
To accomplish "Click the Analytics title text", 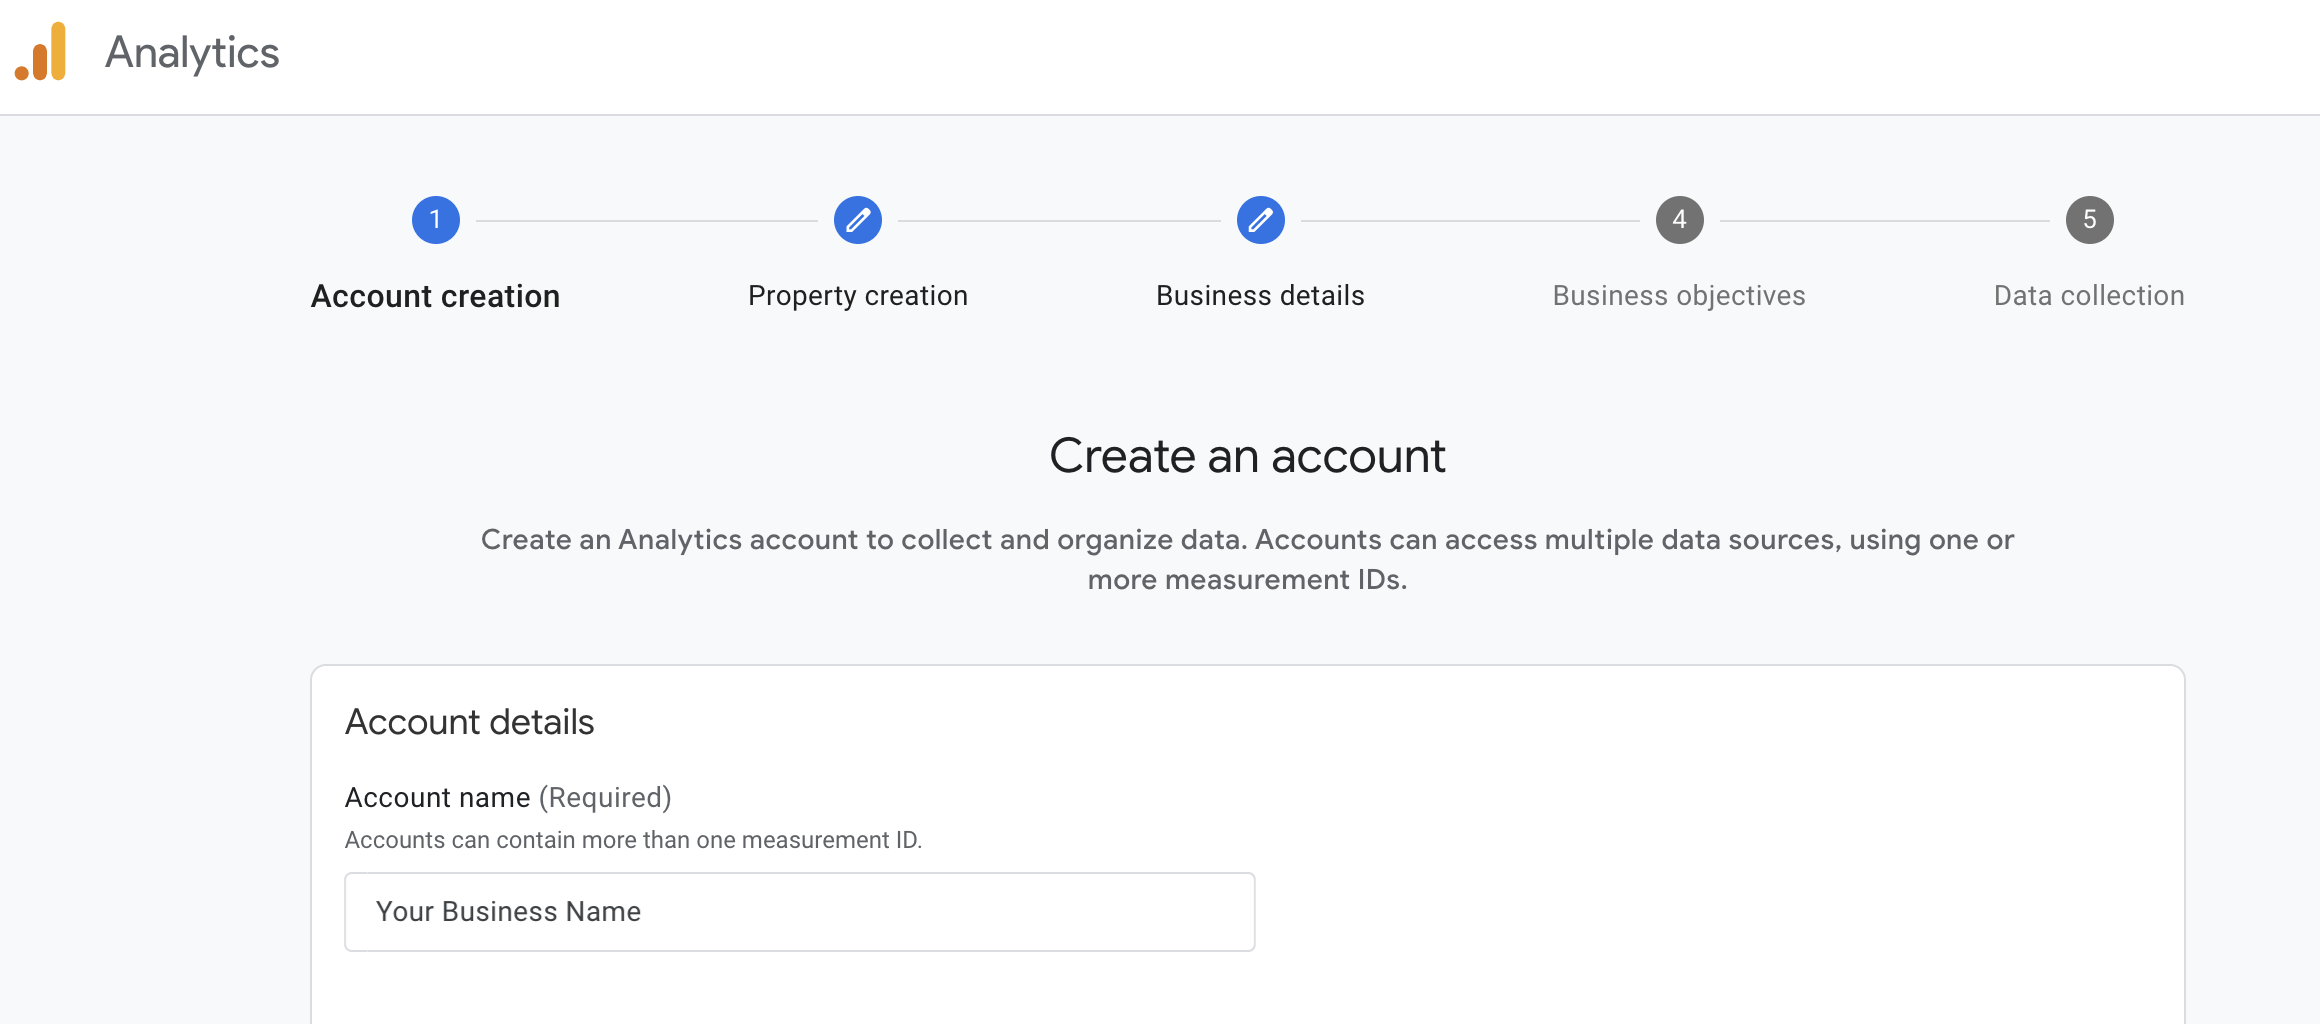I will pyautogui.click(x=192, y=53).
